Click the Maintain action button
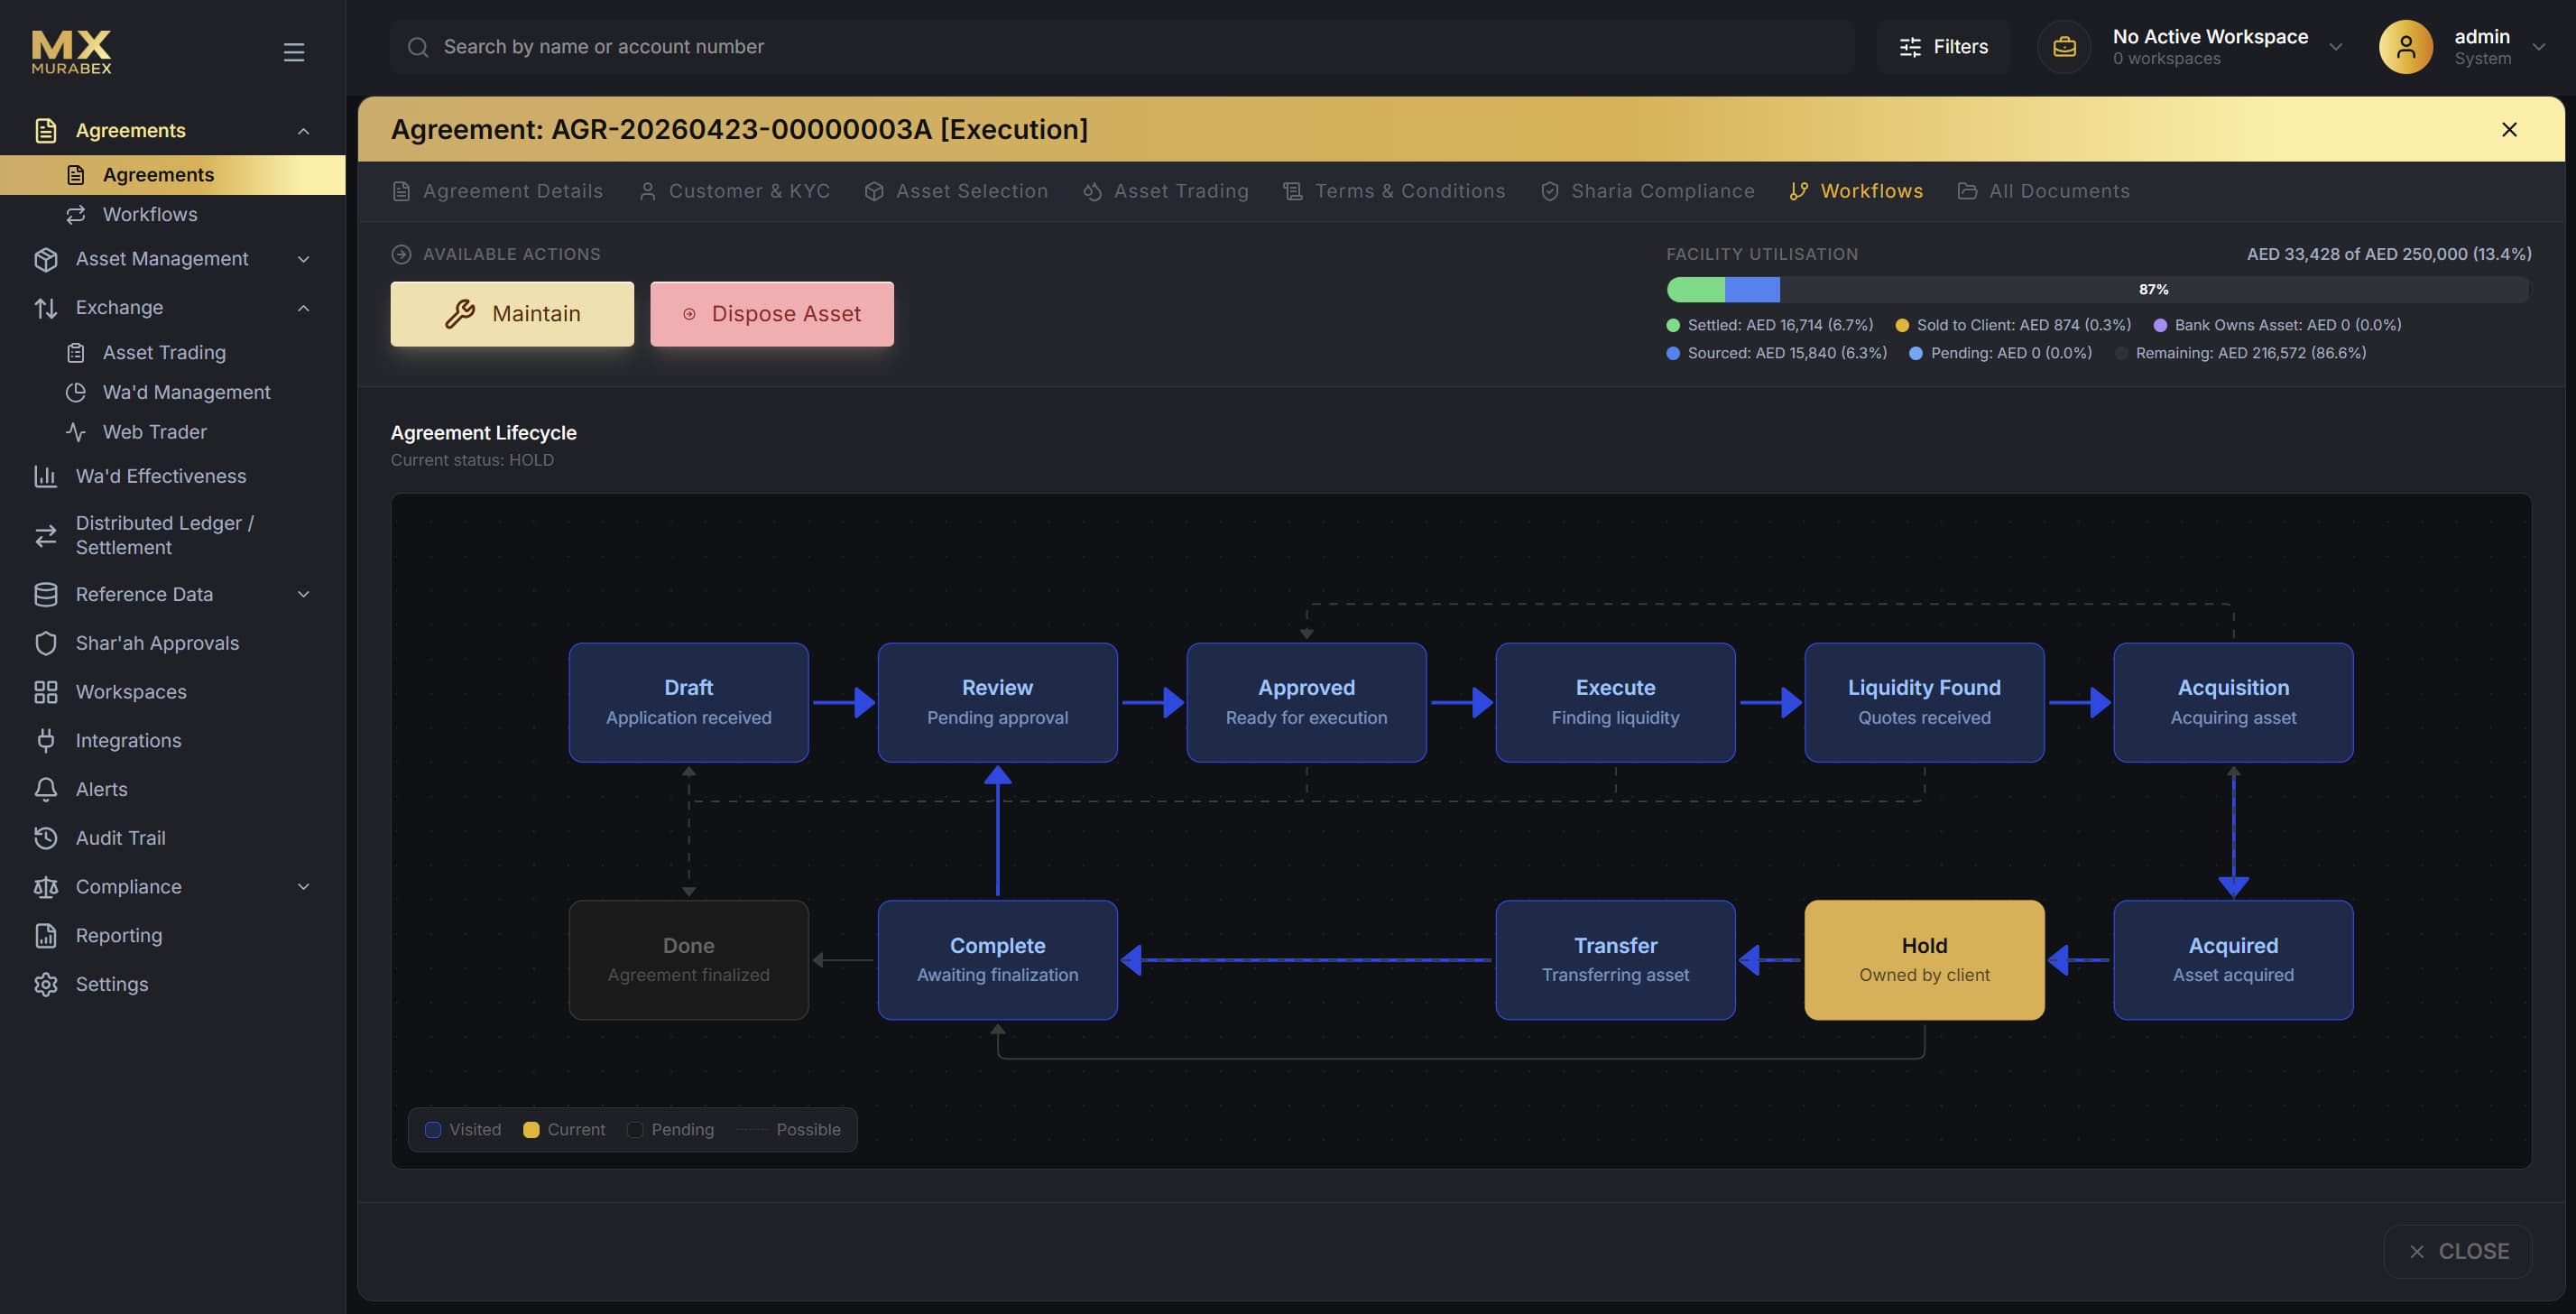Screen dimensions: 2576x1314 [x=512, y=314]
